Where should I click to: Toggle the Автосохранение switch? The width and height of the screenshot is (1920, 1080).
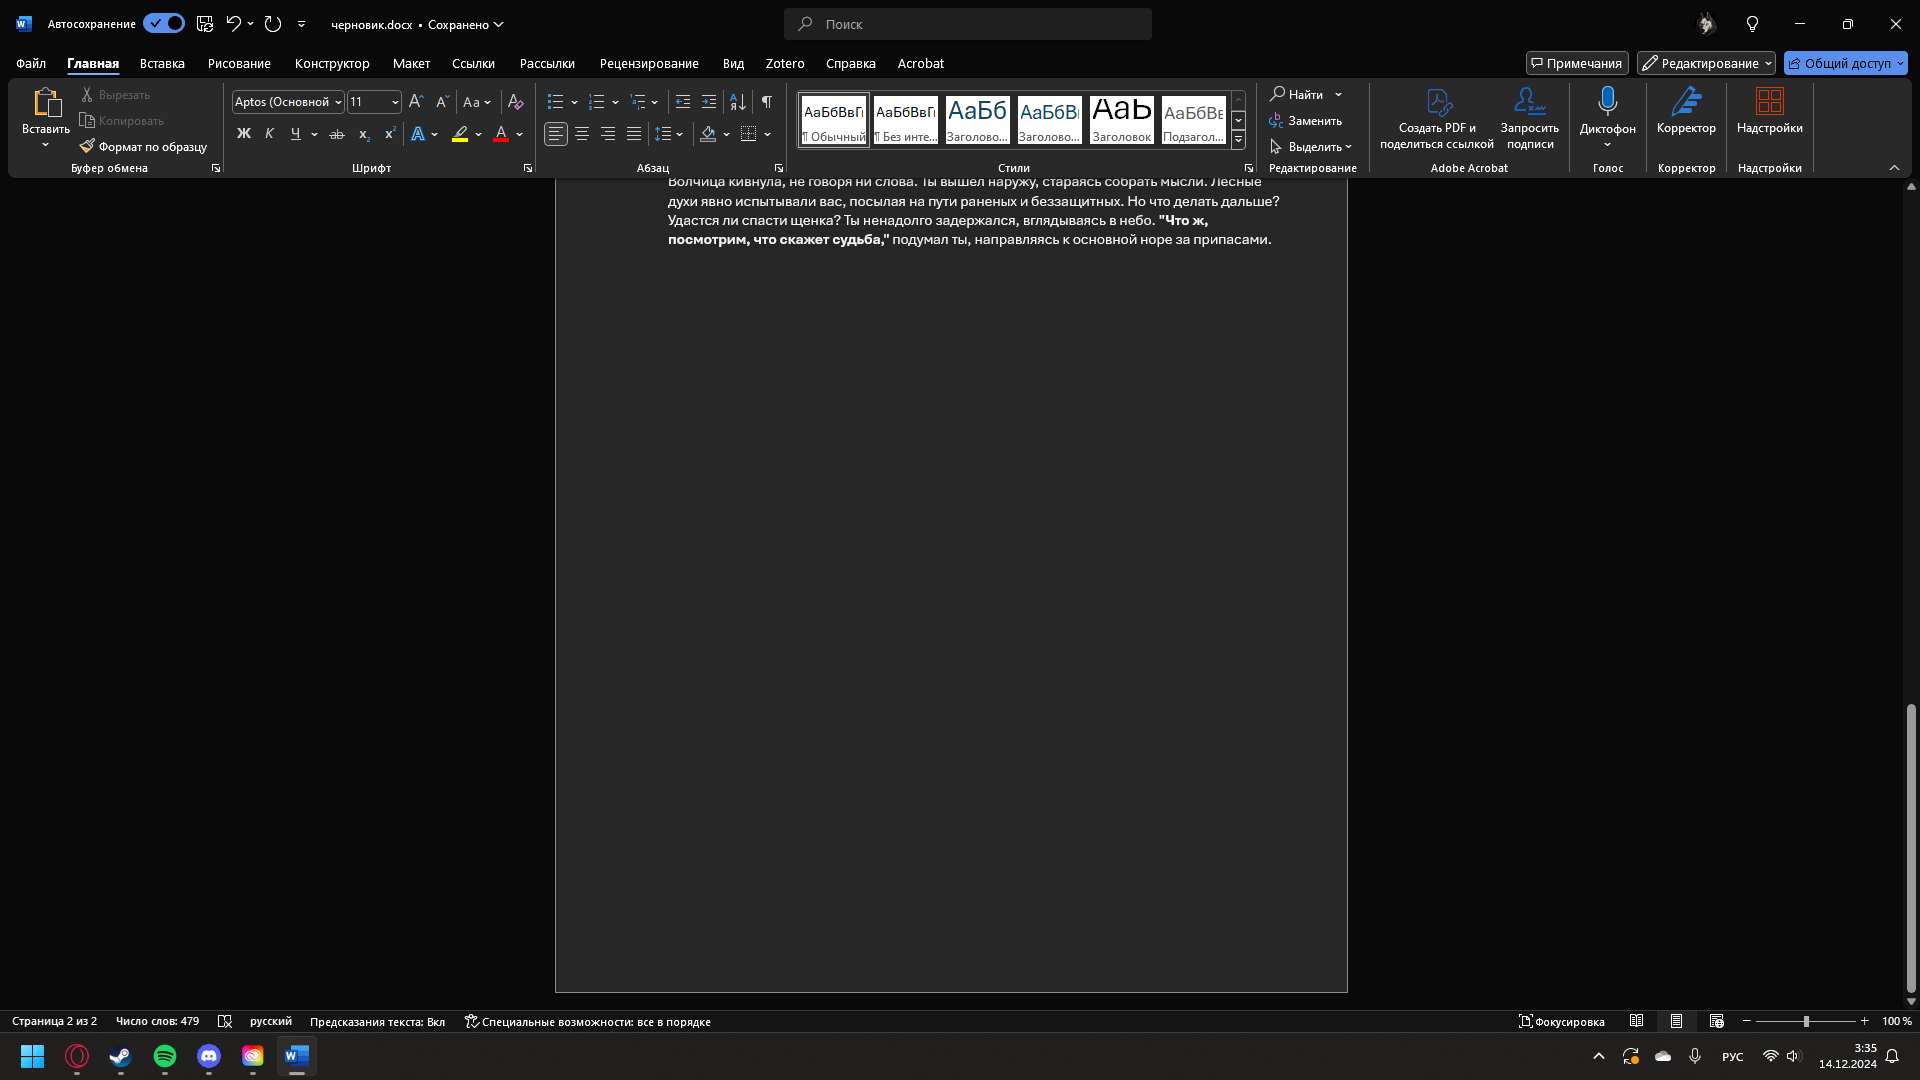164,23
